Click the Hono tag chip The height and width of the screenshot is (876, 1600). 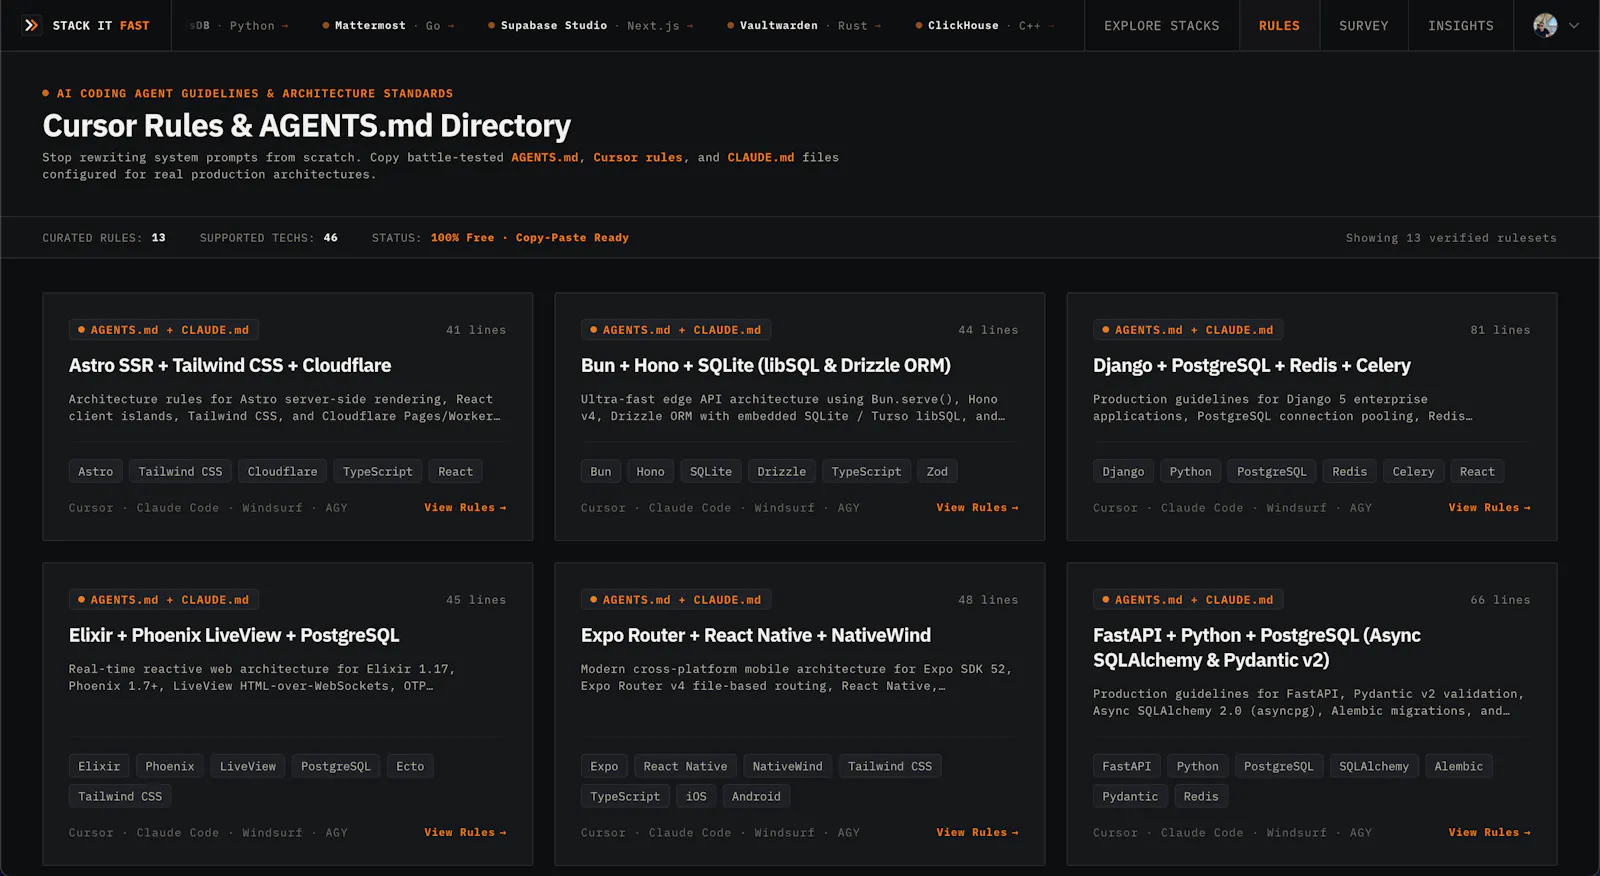pyautogui.click(x=650, y=472)
